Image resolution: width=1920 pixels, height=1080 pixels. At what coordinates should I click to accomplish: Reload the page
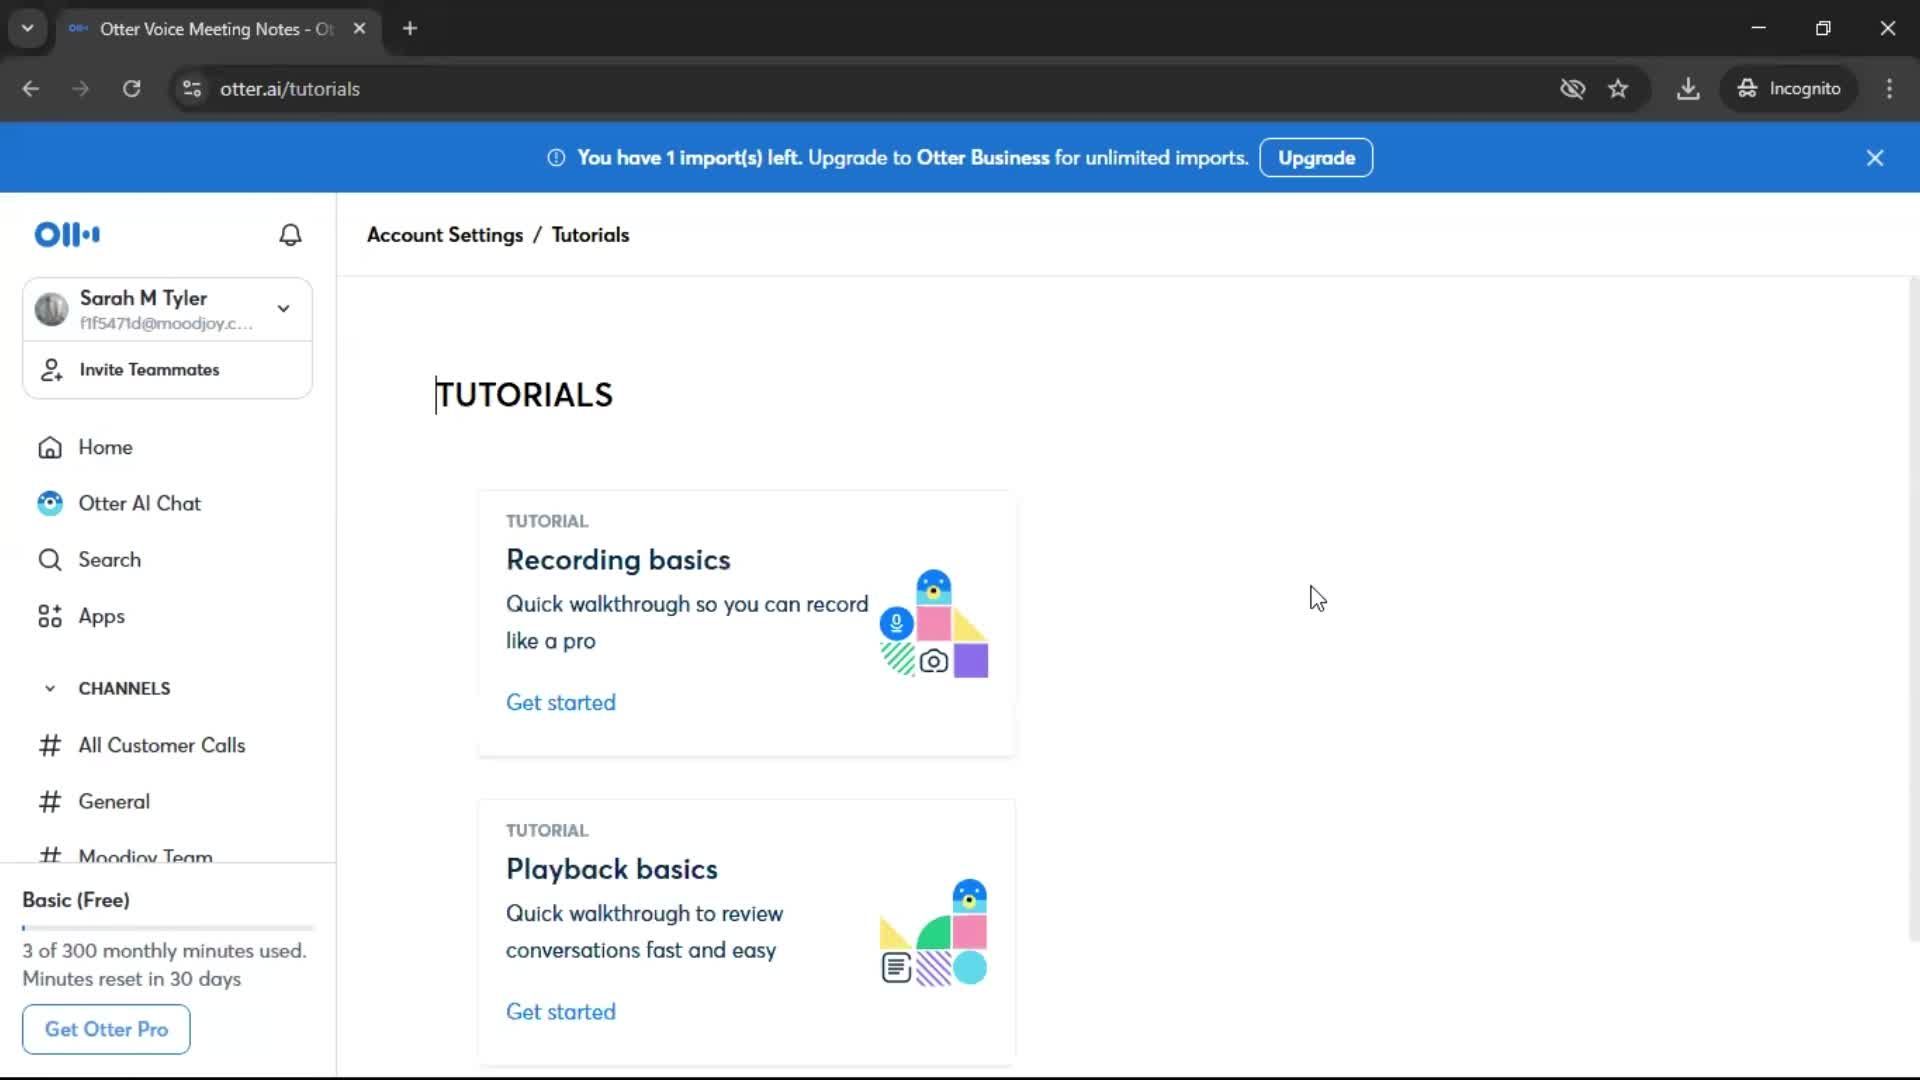[x=132, y=89]
